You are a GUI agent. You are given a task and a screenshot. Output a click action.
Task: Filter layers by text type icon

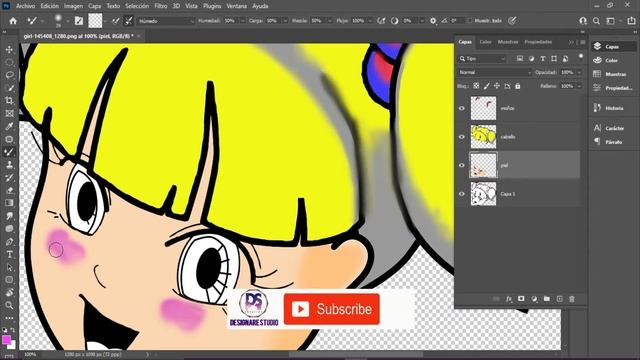542,59
